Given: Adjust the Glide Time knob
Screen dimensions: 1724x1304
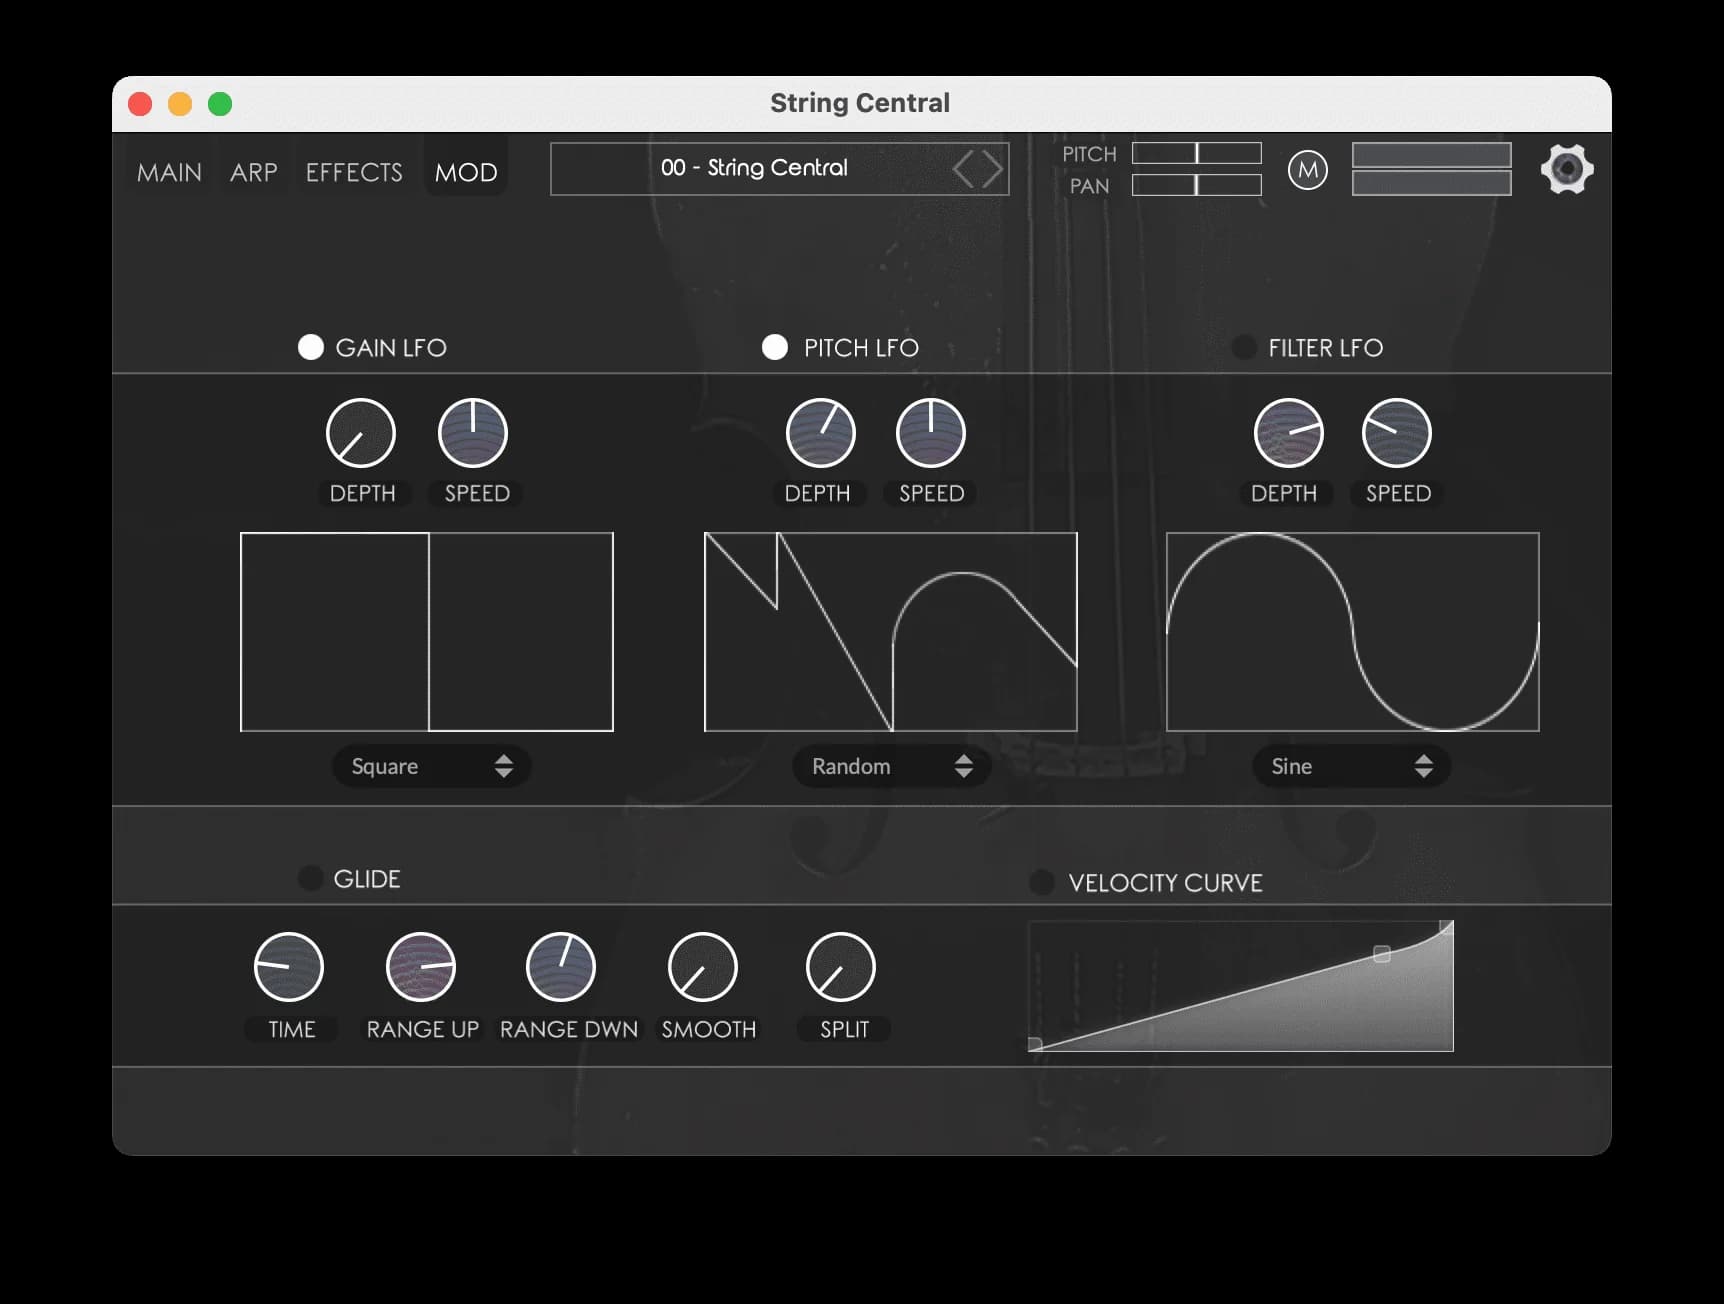Looking at the screenshot, I should (290, 968).
